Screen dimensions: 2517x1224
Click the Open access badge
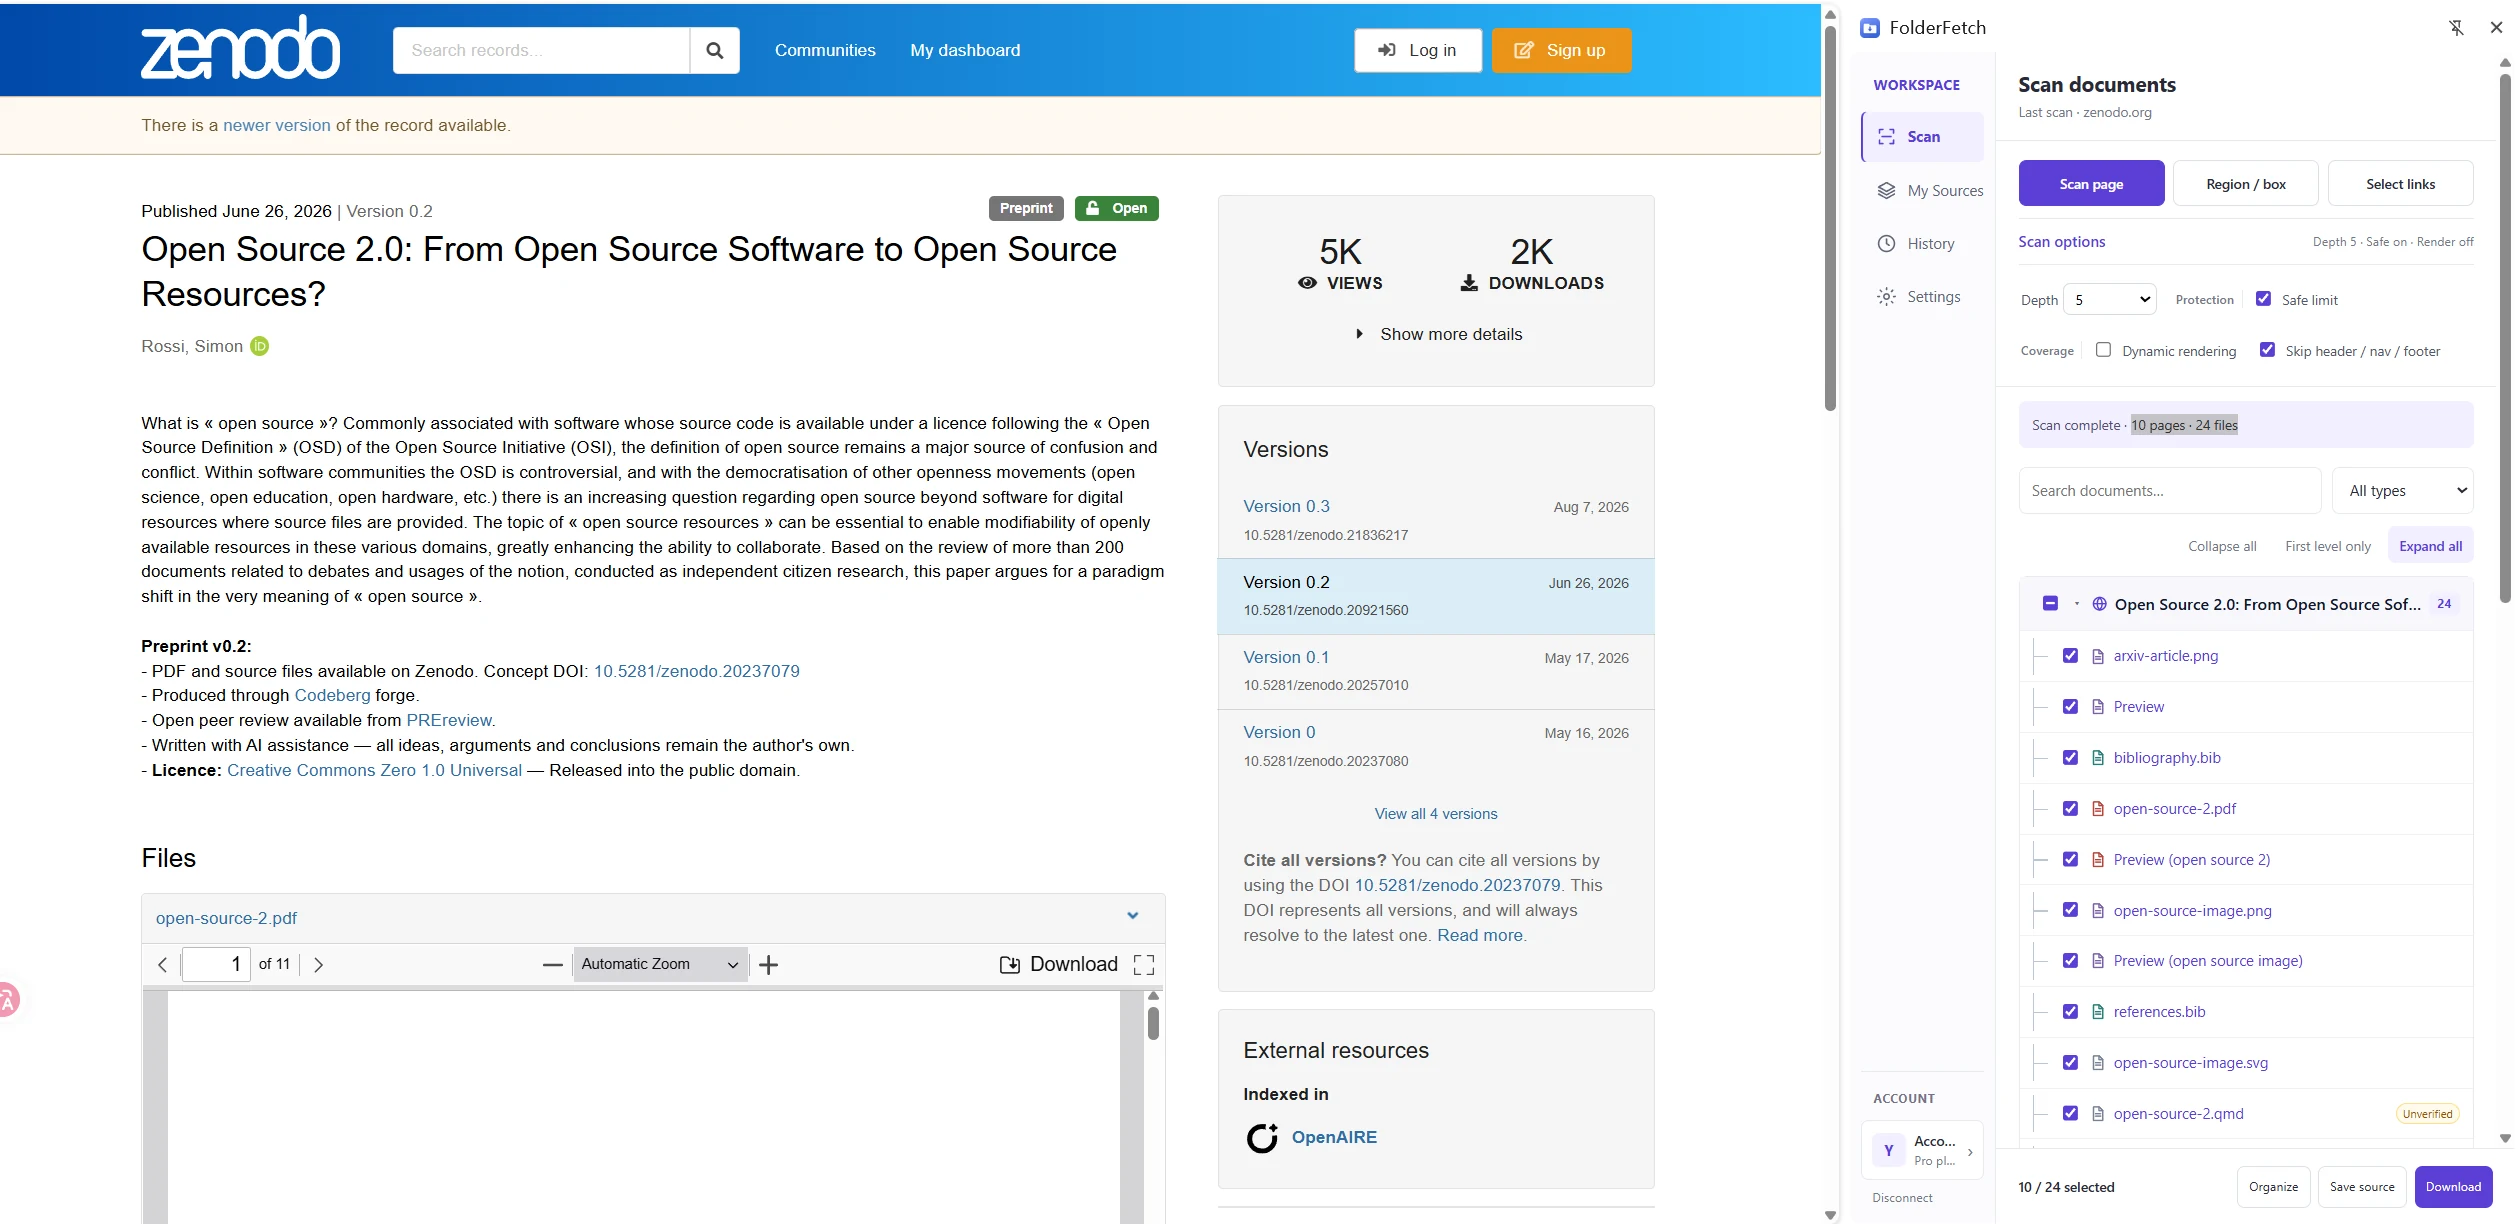[1117, 208]
